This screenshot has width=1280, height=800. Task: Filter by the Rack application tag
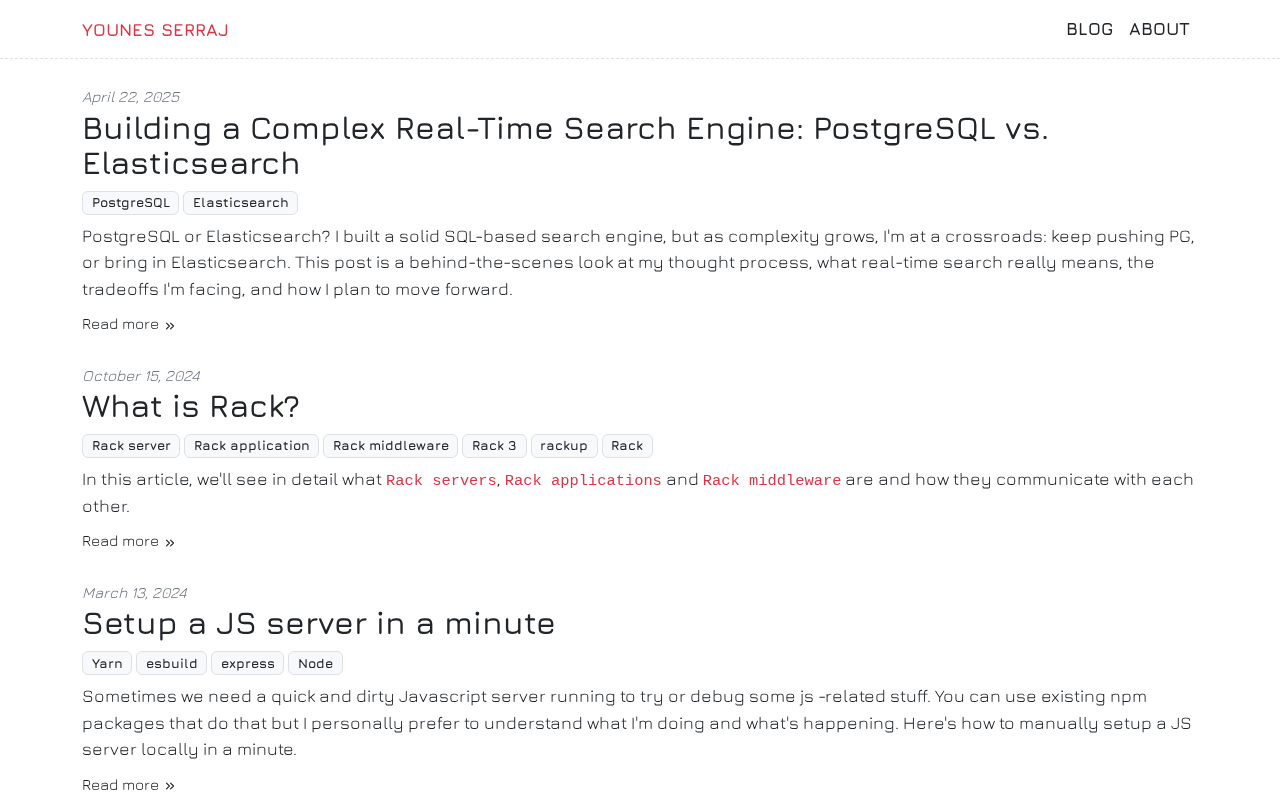coord(252,446)
